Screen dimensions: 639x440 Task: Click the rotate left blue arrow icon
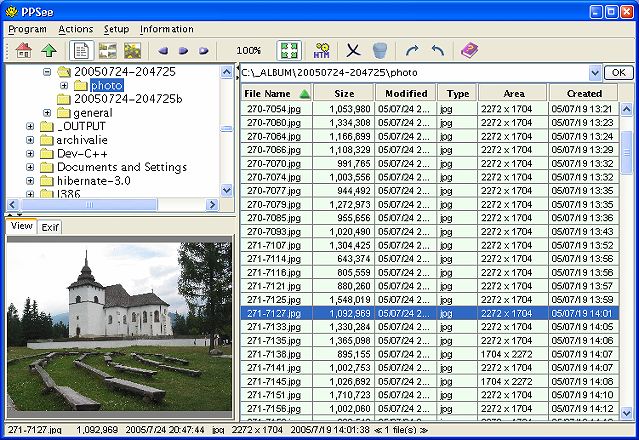tap(437, 50)
